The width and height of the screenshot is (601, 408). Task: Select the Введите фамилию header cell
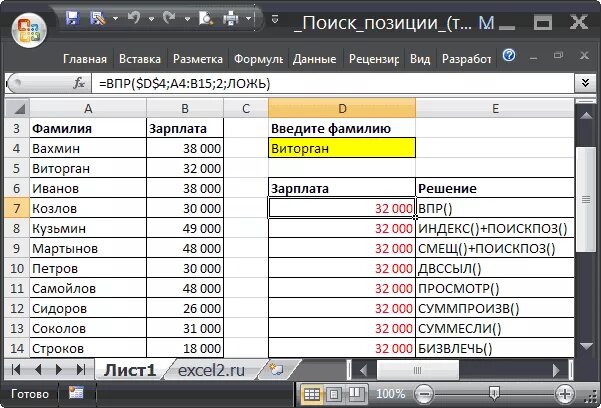342,128
